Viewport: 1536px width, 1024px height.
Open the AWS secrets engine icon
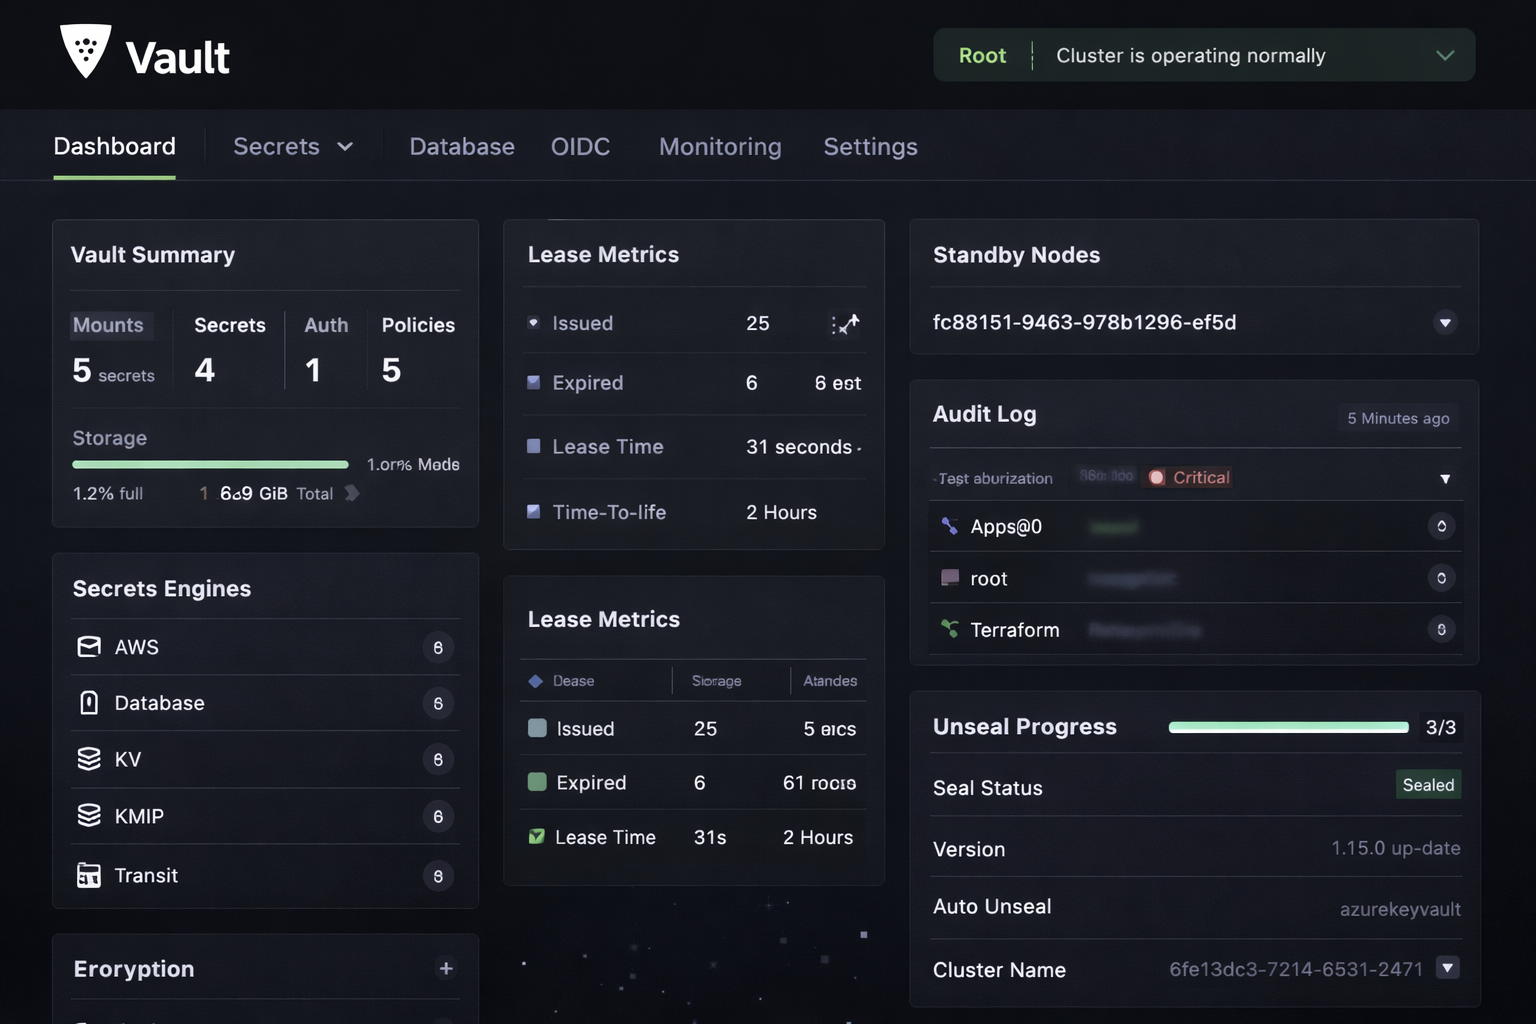(89, 647)
